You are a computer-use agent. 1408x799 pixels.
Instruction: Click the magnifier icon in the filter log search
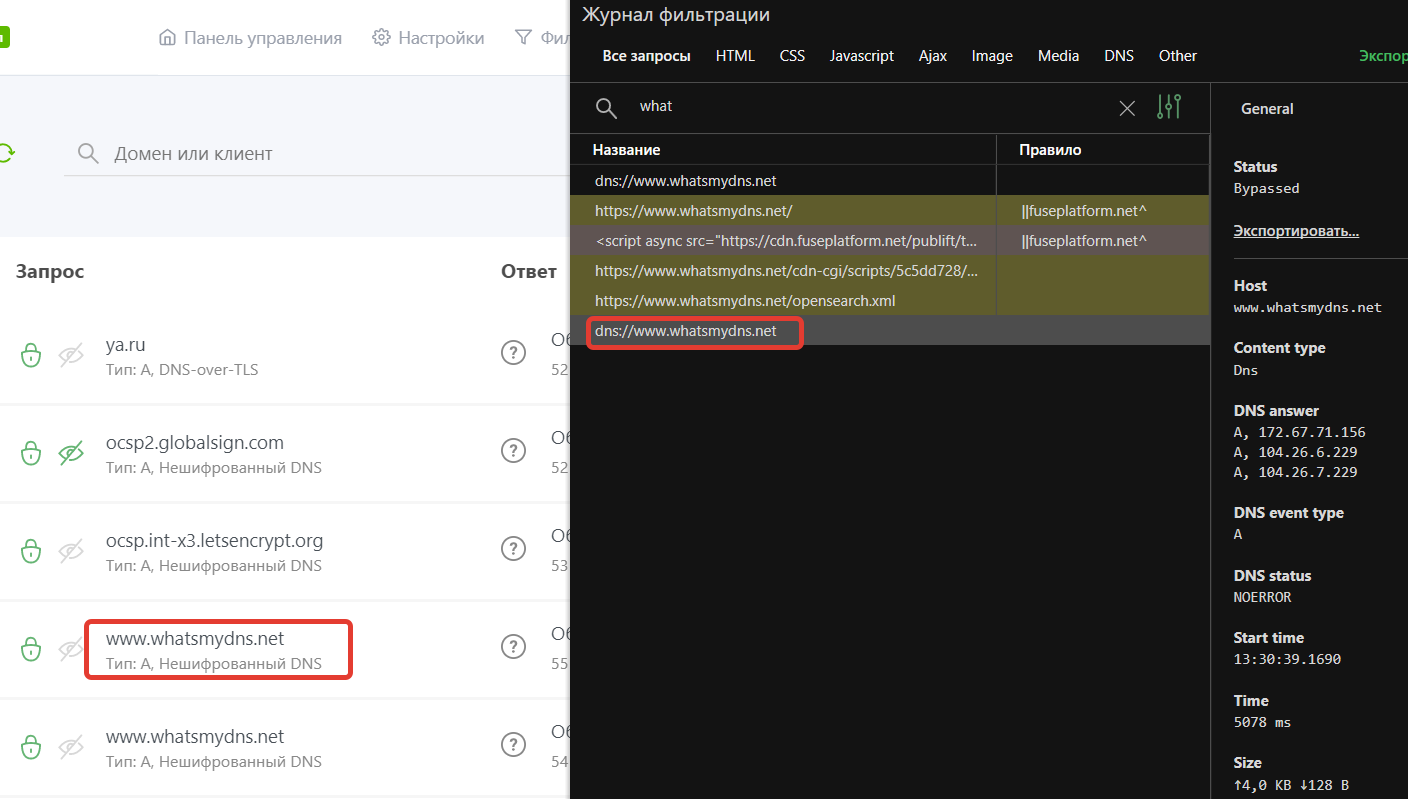607,106
